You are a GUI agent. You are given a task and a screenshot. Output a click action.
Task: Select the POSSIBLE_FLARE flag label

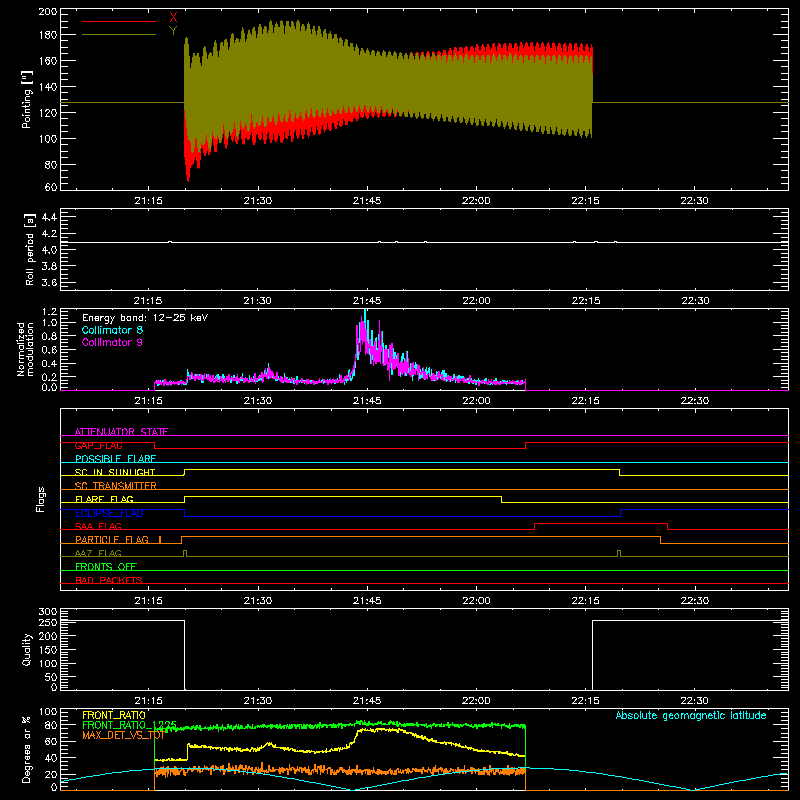pos(115,459)
